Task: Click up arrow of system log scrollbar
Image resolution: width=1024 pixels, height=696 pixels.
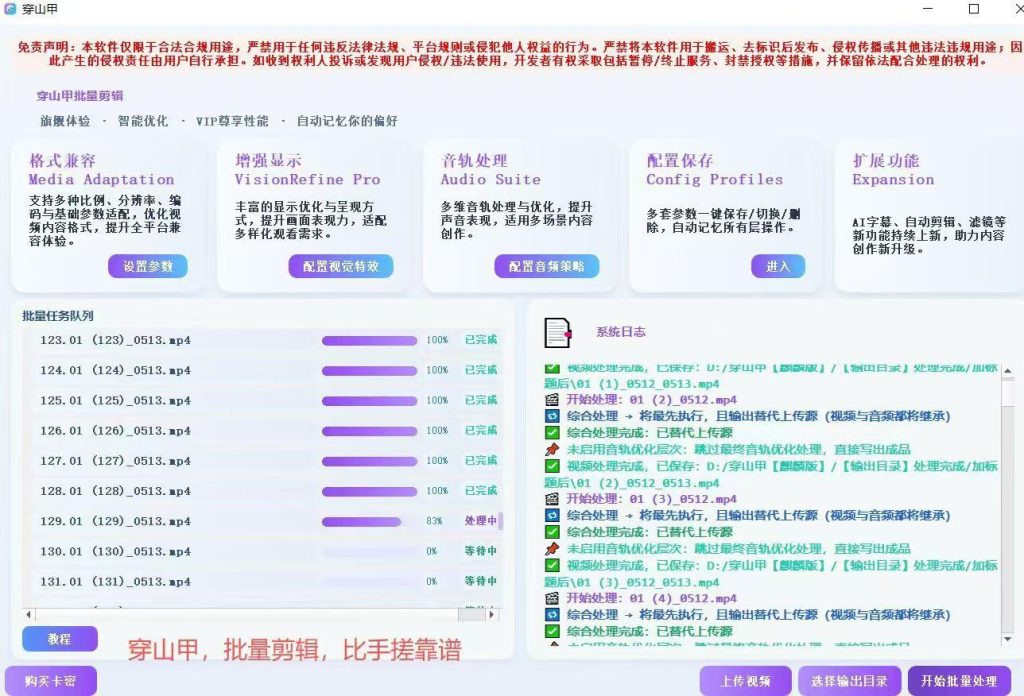Action: (1008, 370)
